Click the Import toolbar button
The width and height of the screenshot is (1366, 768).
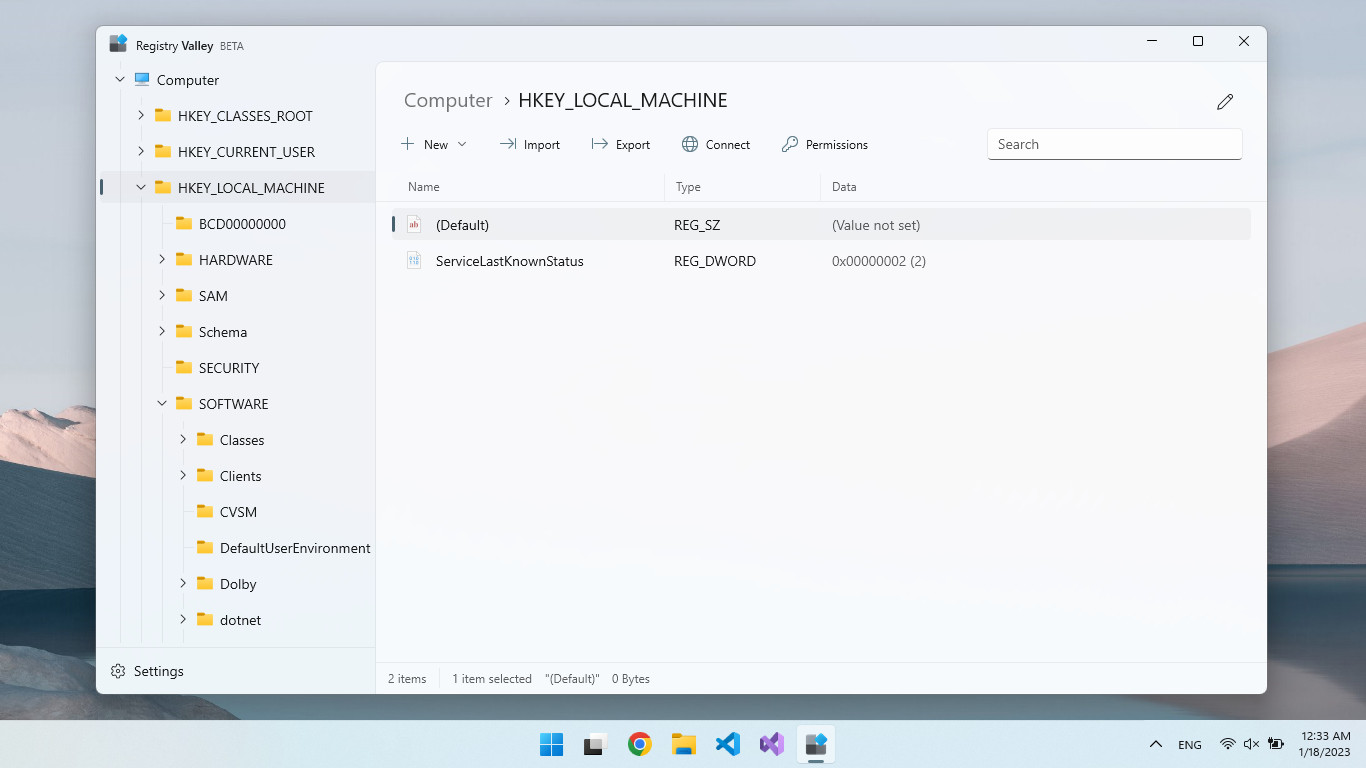530,145
